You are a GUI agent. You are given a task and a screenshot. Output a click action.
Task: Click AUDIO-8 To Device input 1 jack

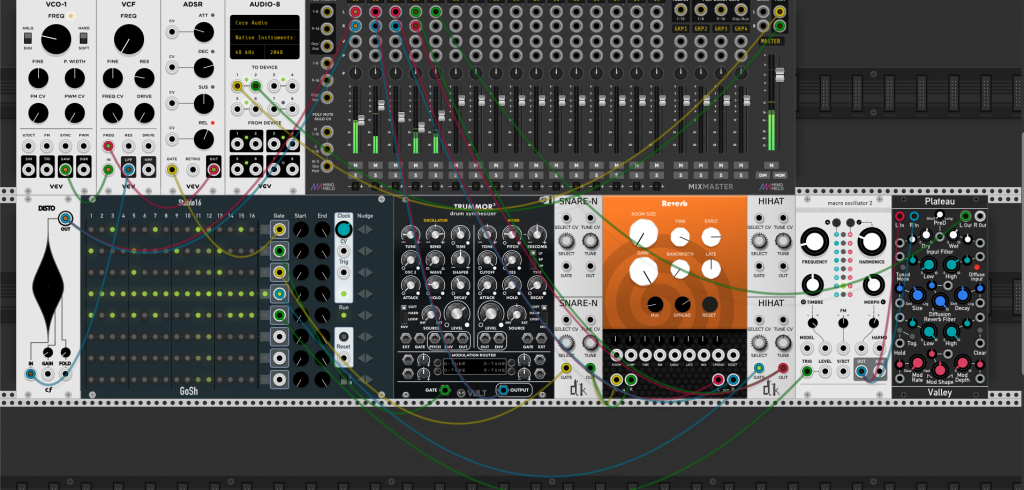coord(238,86)
